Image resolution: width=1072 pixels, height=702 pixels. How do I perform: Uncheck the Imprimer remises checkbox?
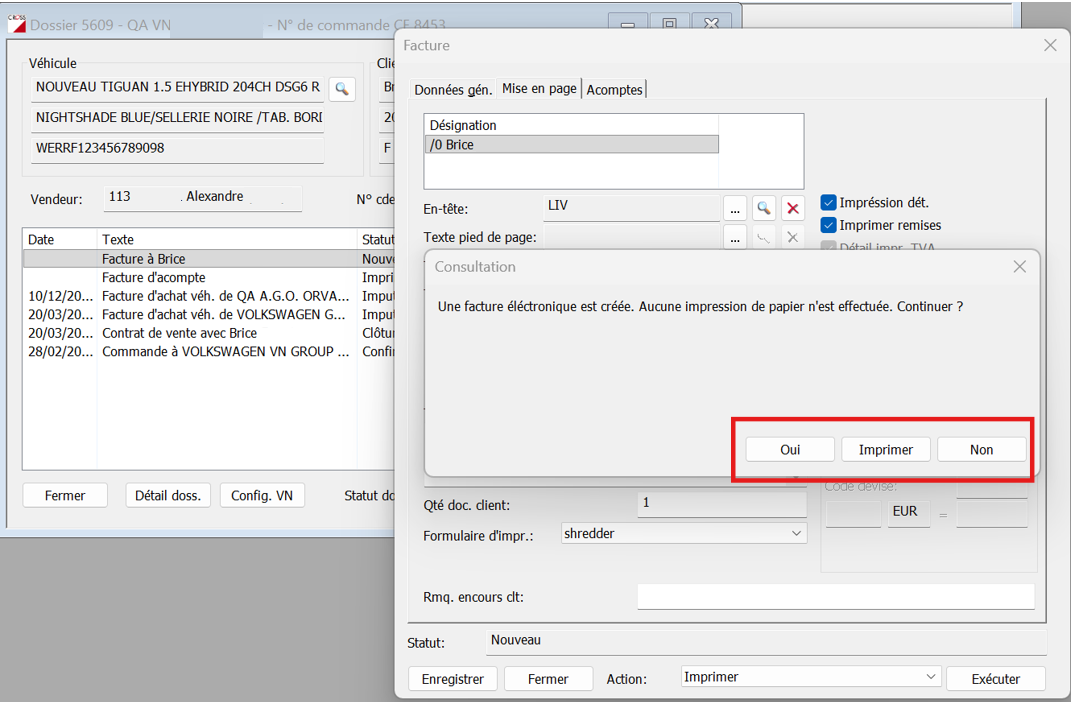tap(828, 225)
